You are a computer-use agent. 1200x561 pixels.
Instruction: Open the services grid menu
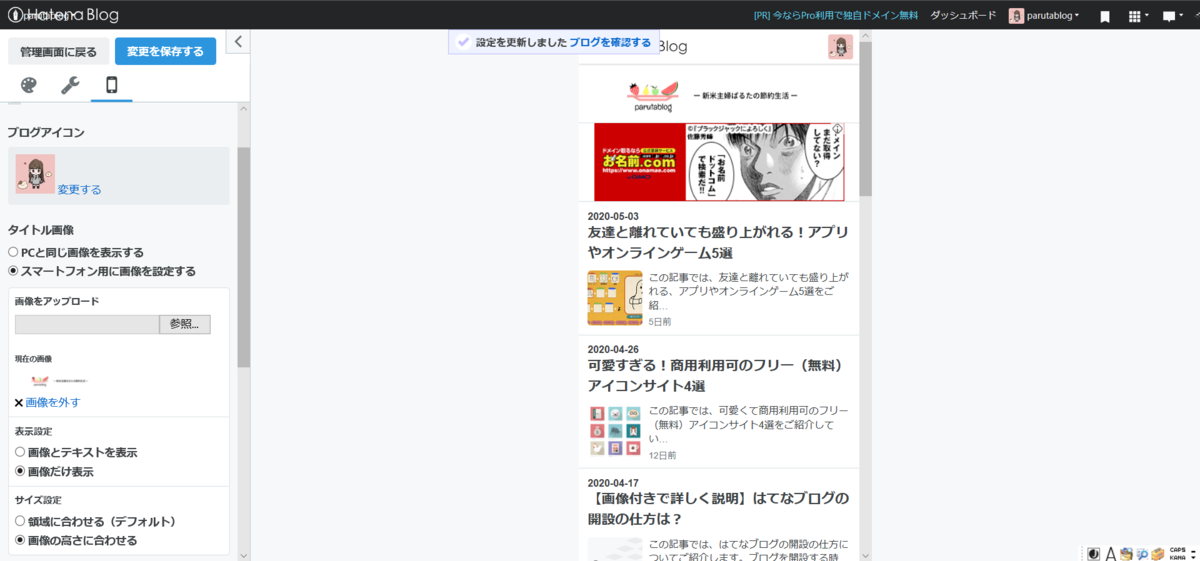pos(1138,16)
